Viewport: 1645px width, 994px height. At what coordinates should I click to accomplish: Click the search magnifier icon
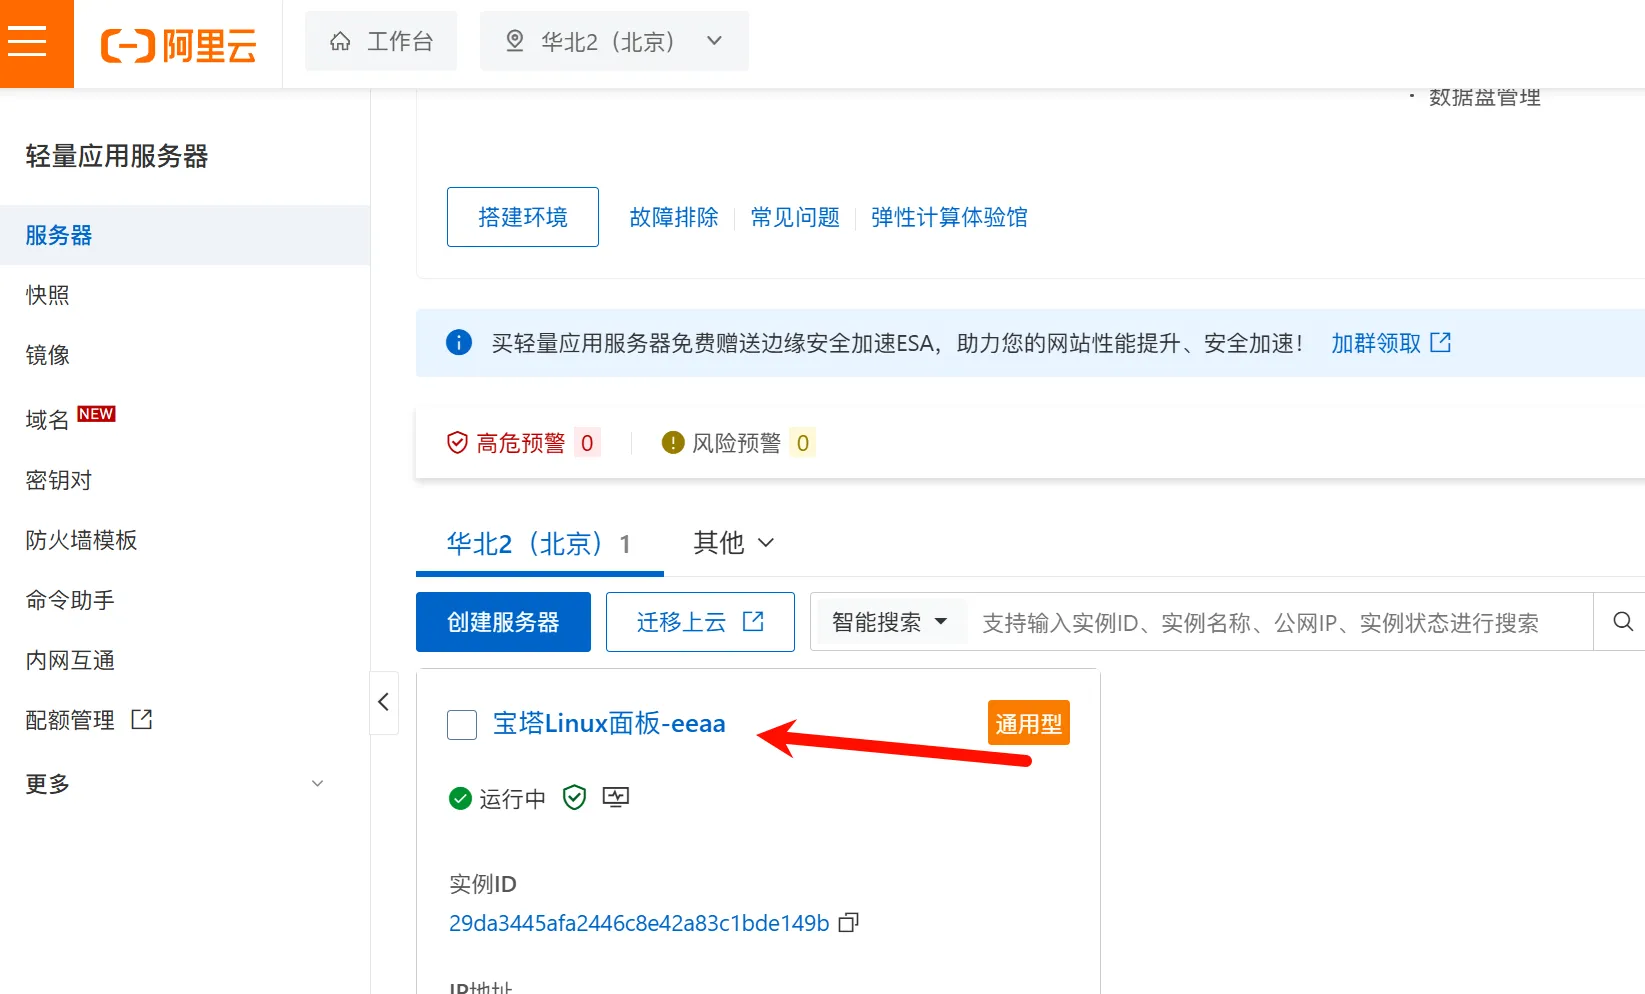coord(1623,622)
